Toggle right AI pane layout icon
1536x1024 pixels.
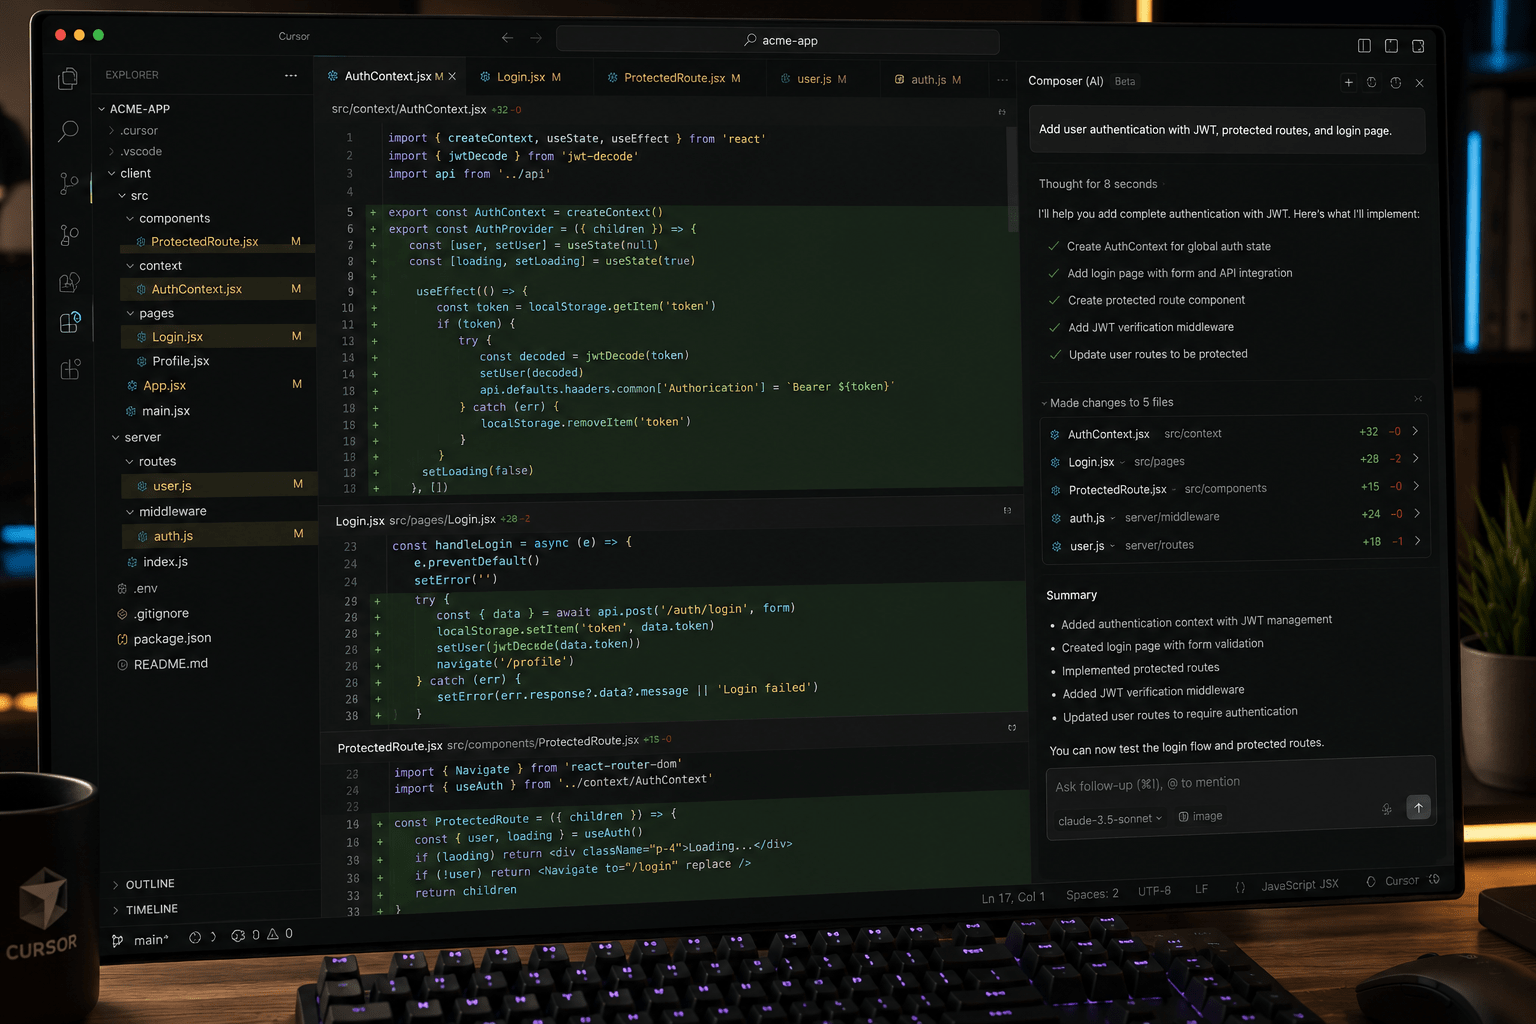pos(1418,46)
